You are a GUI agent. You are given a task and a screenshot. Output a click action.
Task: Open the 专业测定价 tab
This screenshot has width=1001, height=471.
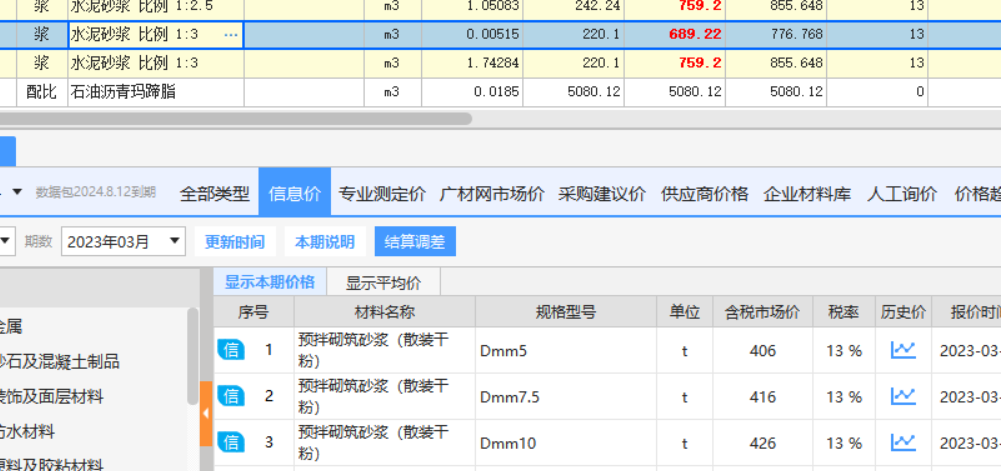382,193
